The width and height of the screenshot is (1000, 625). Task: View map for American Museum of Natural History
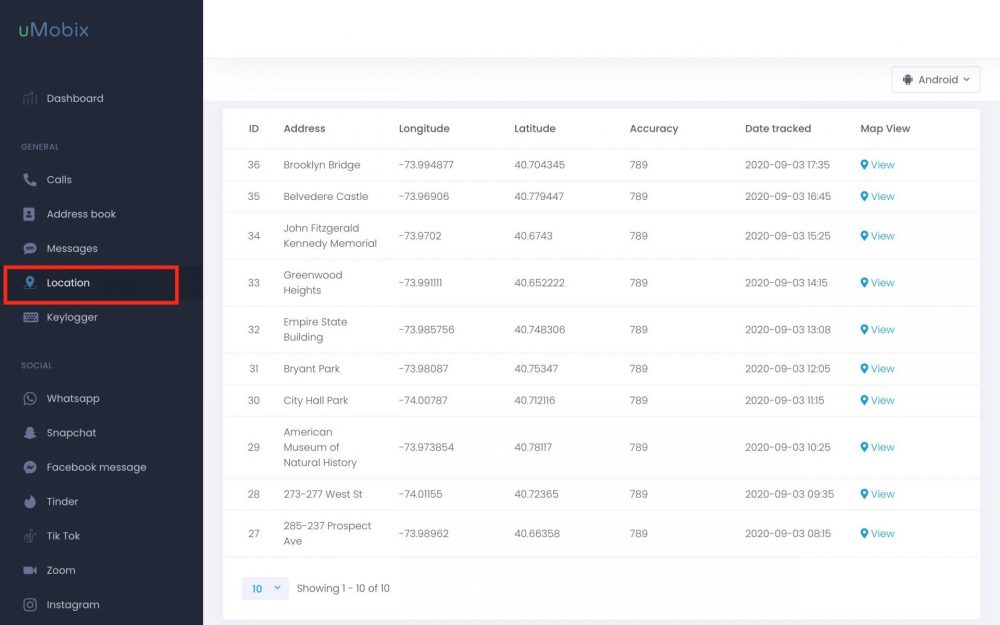click(x=878, y=447)
